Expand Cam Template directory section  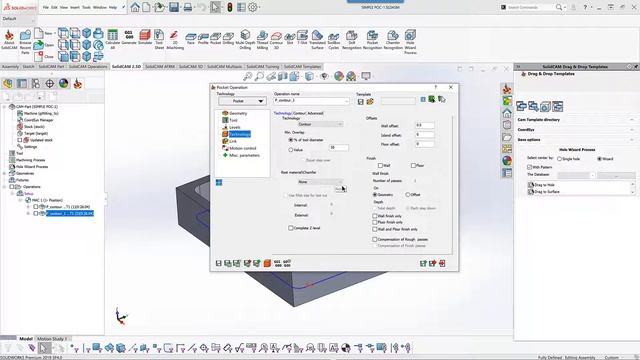click(632, 120)
